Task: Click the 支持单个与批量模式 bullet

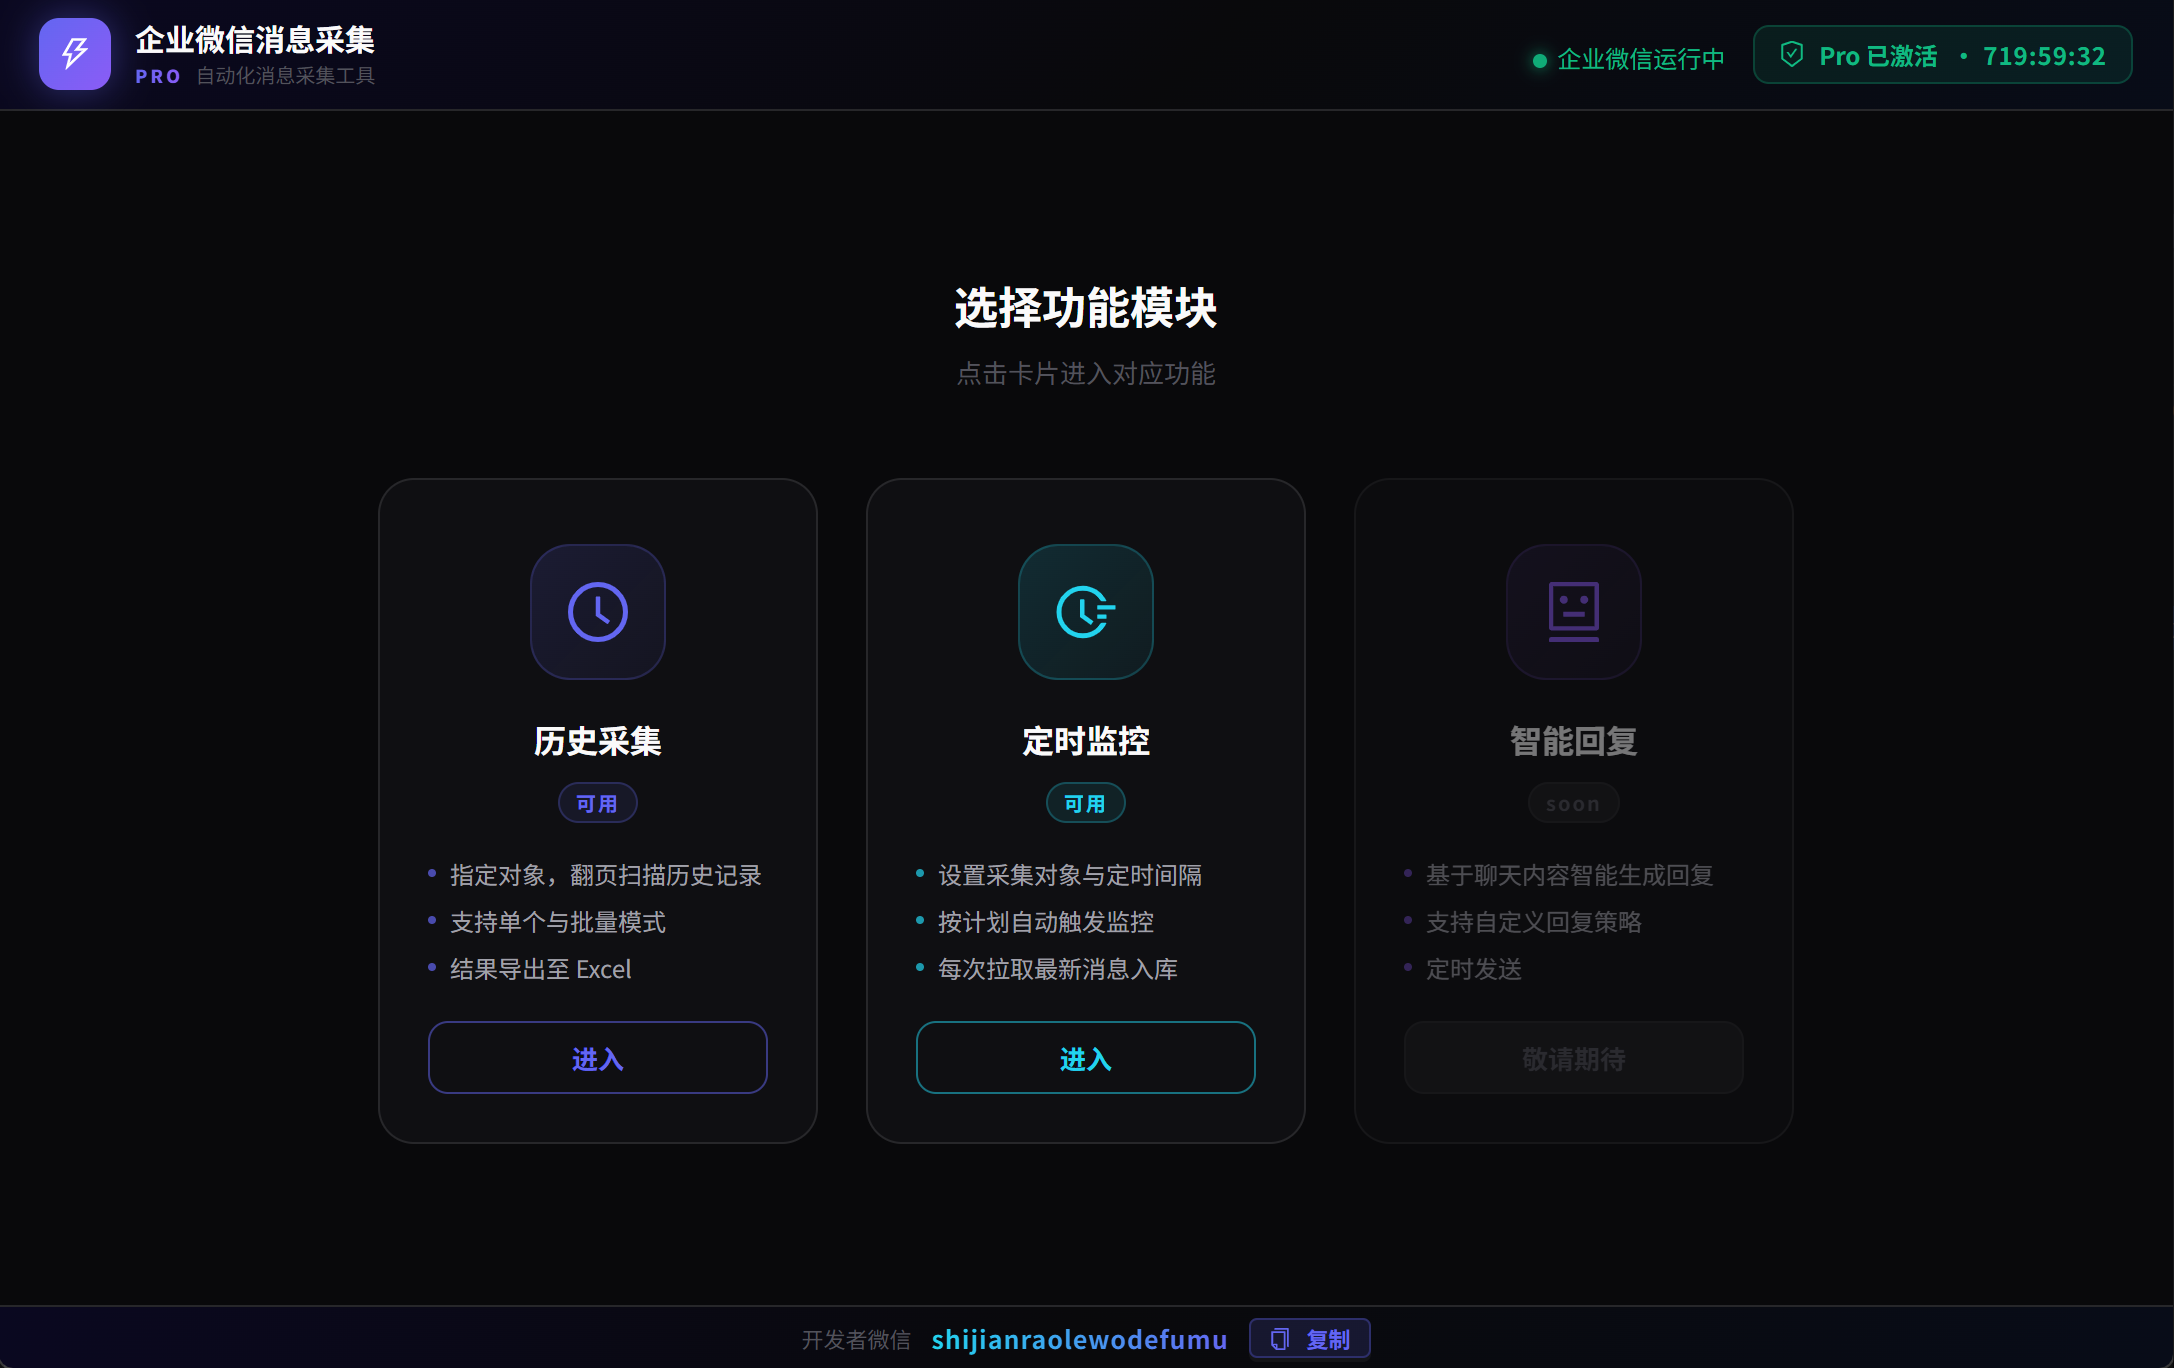Action: (x=558, y=922)
